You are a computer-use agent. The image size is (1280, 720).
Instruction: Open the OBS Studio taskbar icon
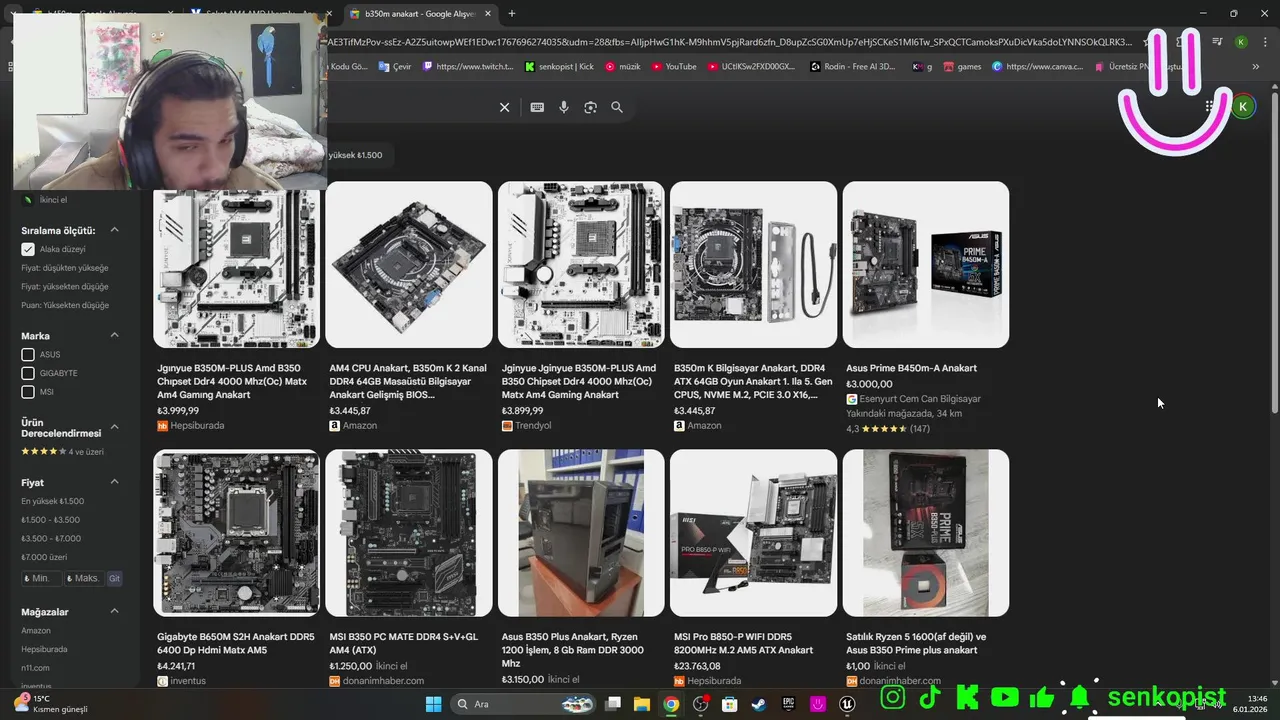point(701,704)
